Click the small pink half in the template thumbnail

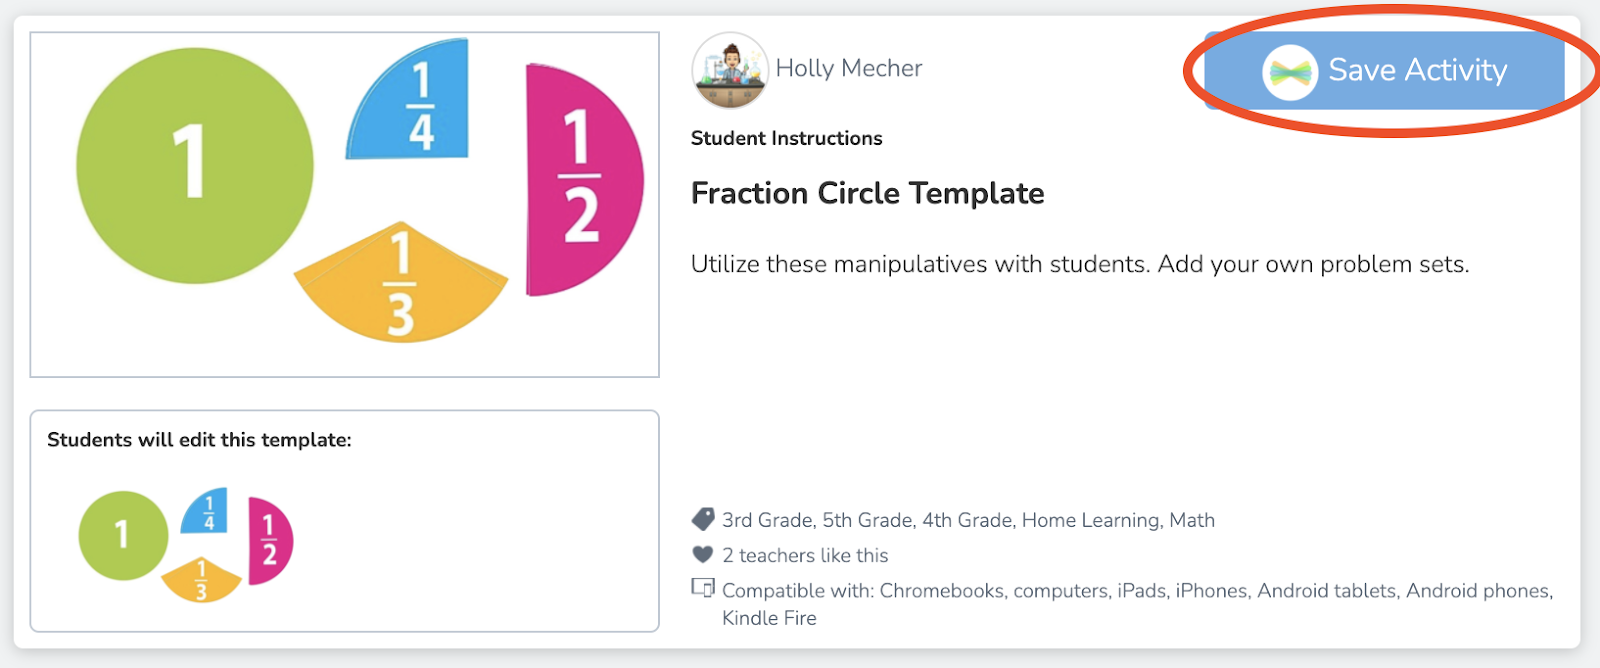(269, 540)
